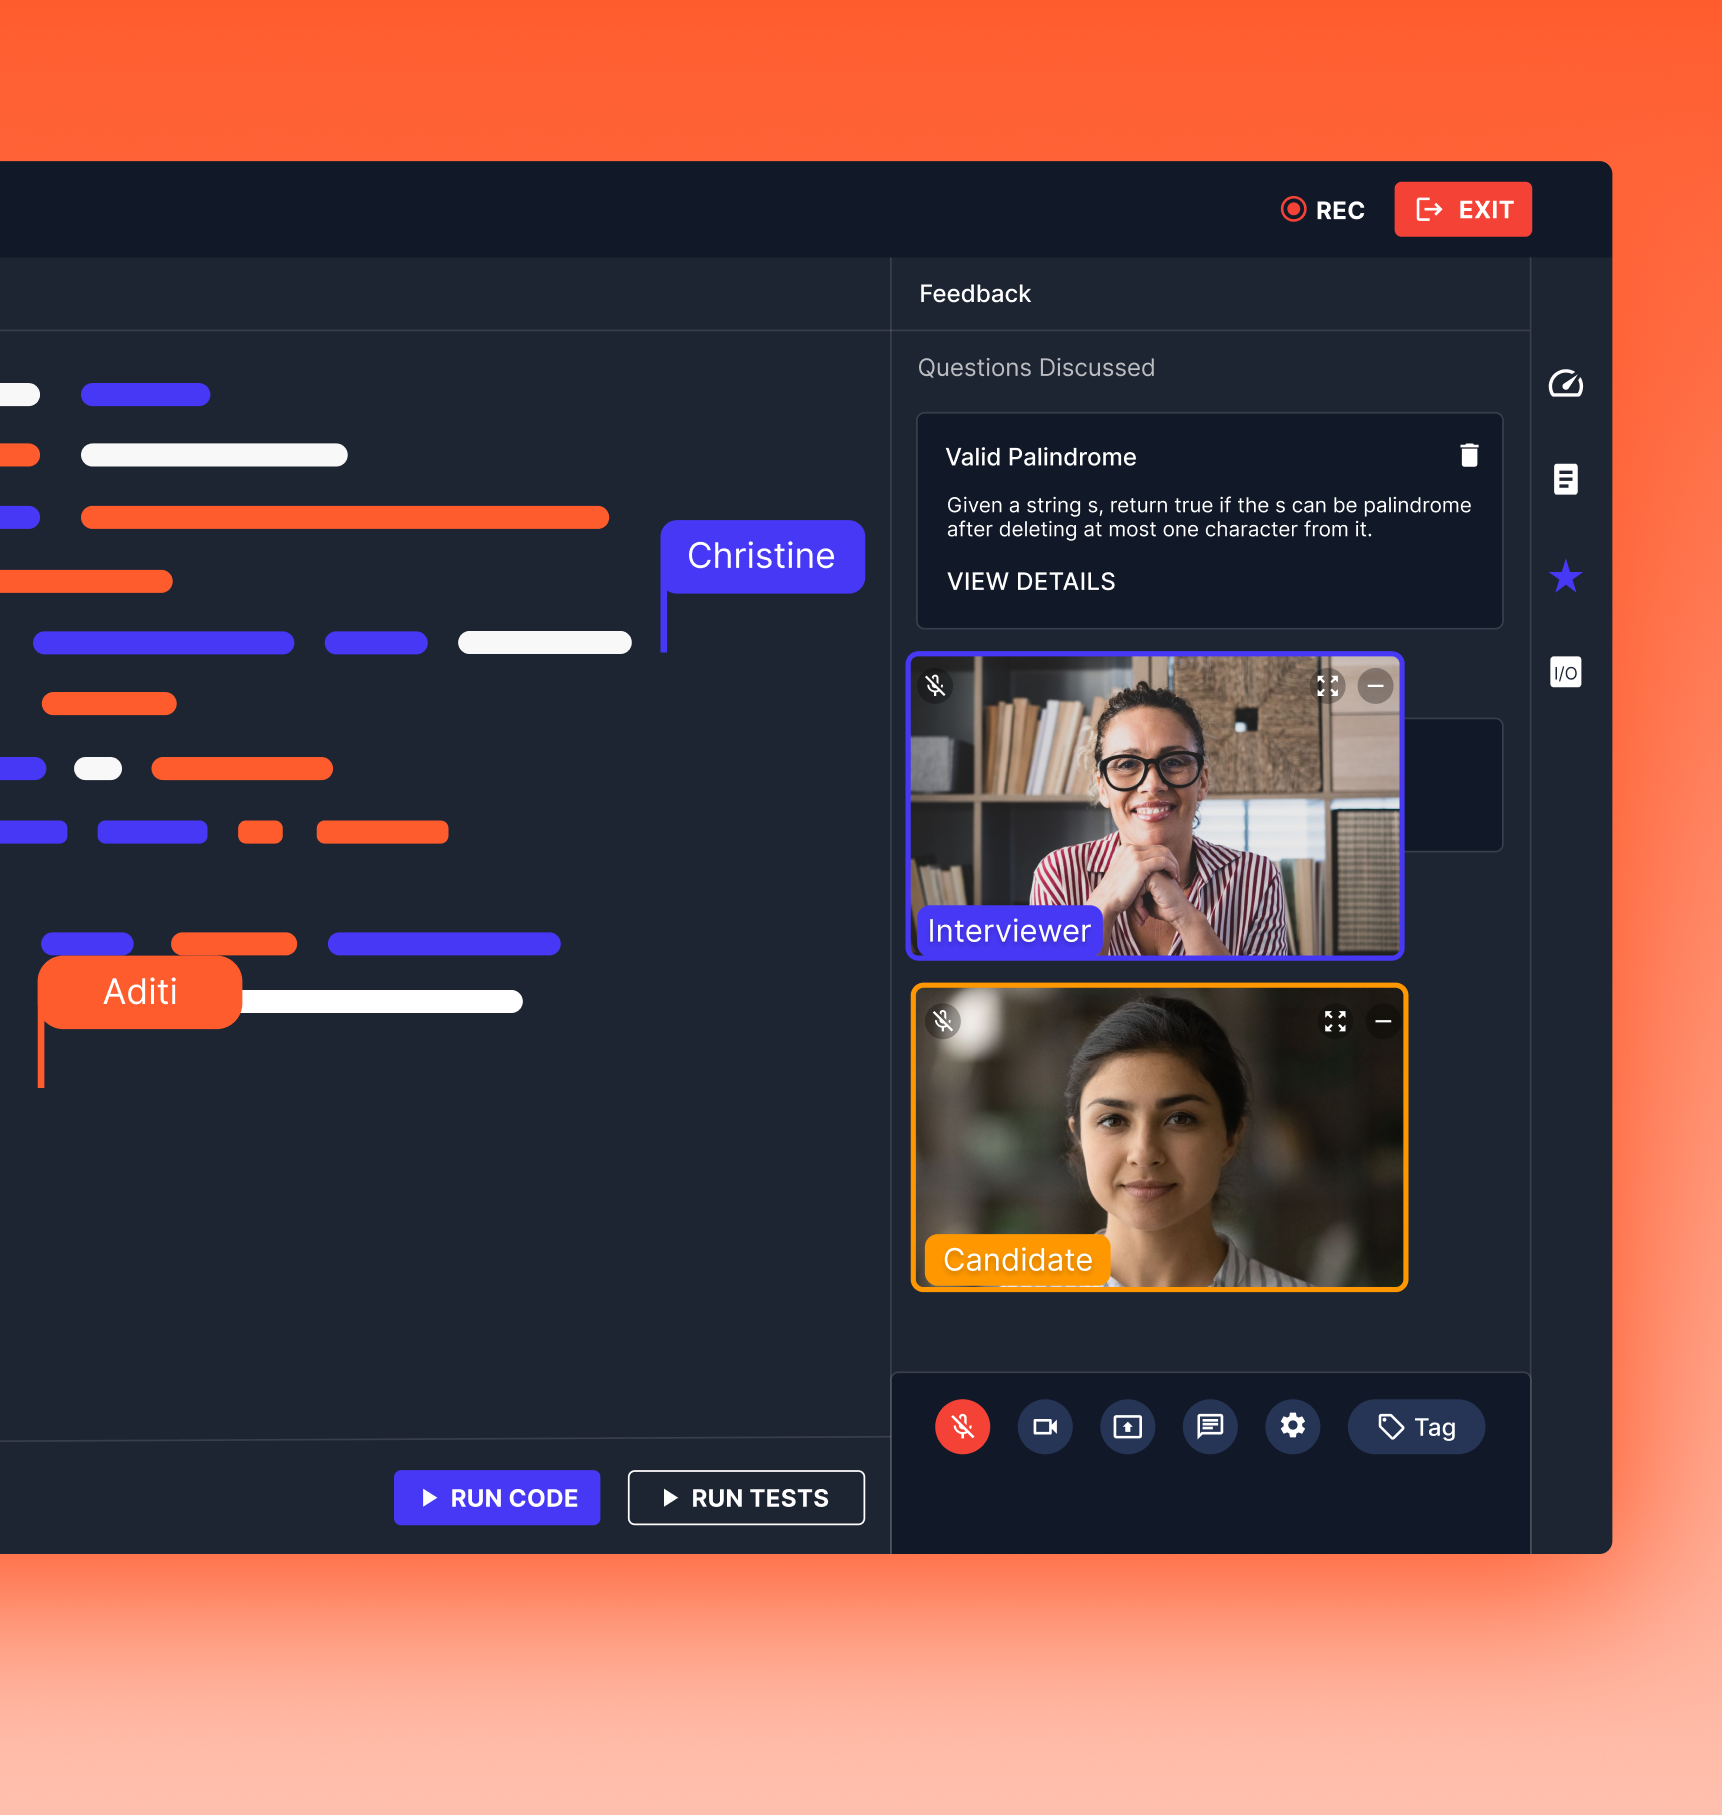Screen dimensions: 1722x1815
Task: Expand the Candidate video to fullscreen
Action: 1335,1021
